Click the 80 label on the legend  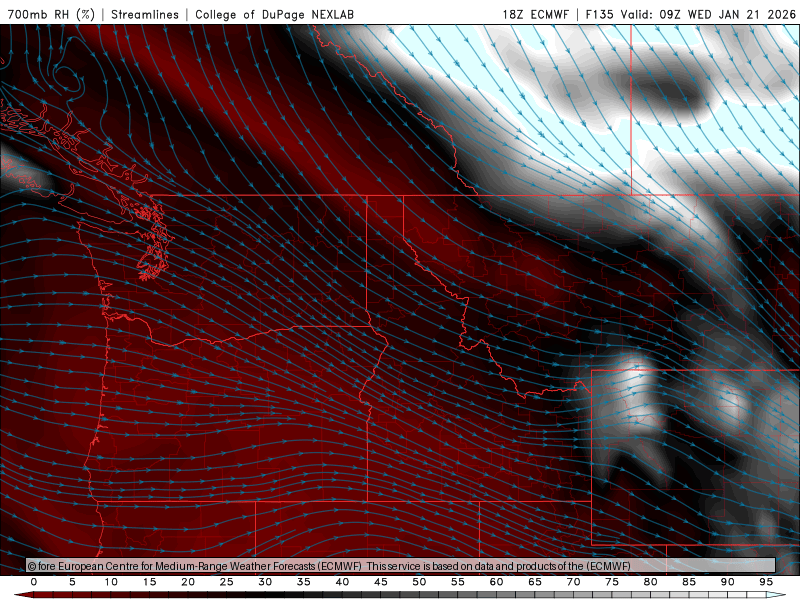pos(650,582)
